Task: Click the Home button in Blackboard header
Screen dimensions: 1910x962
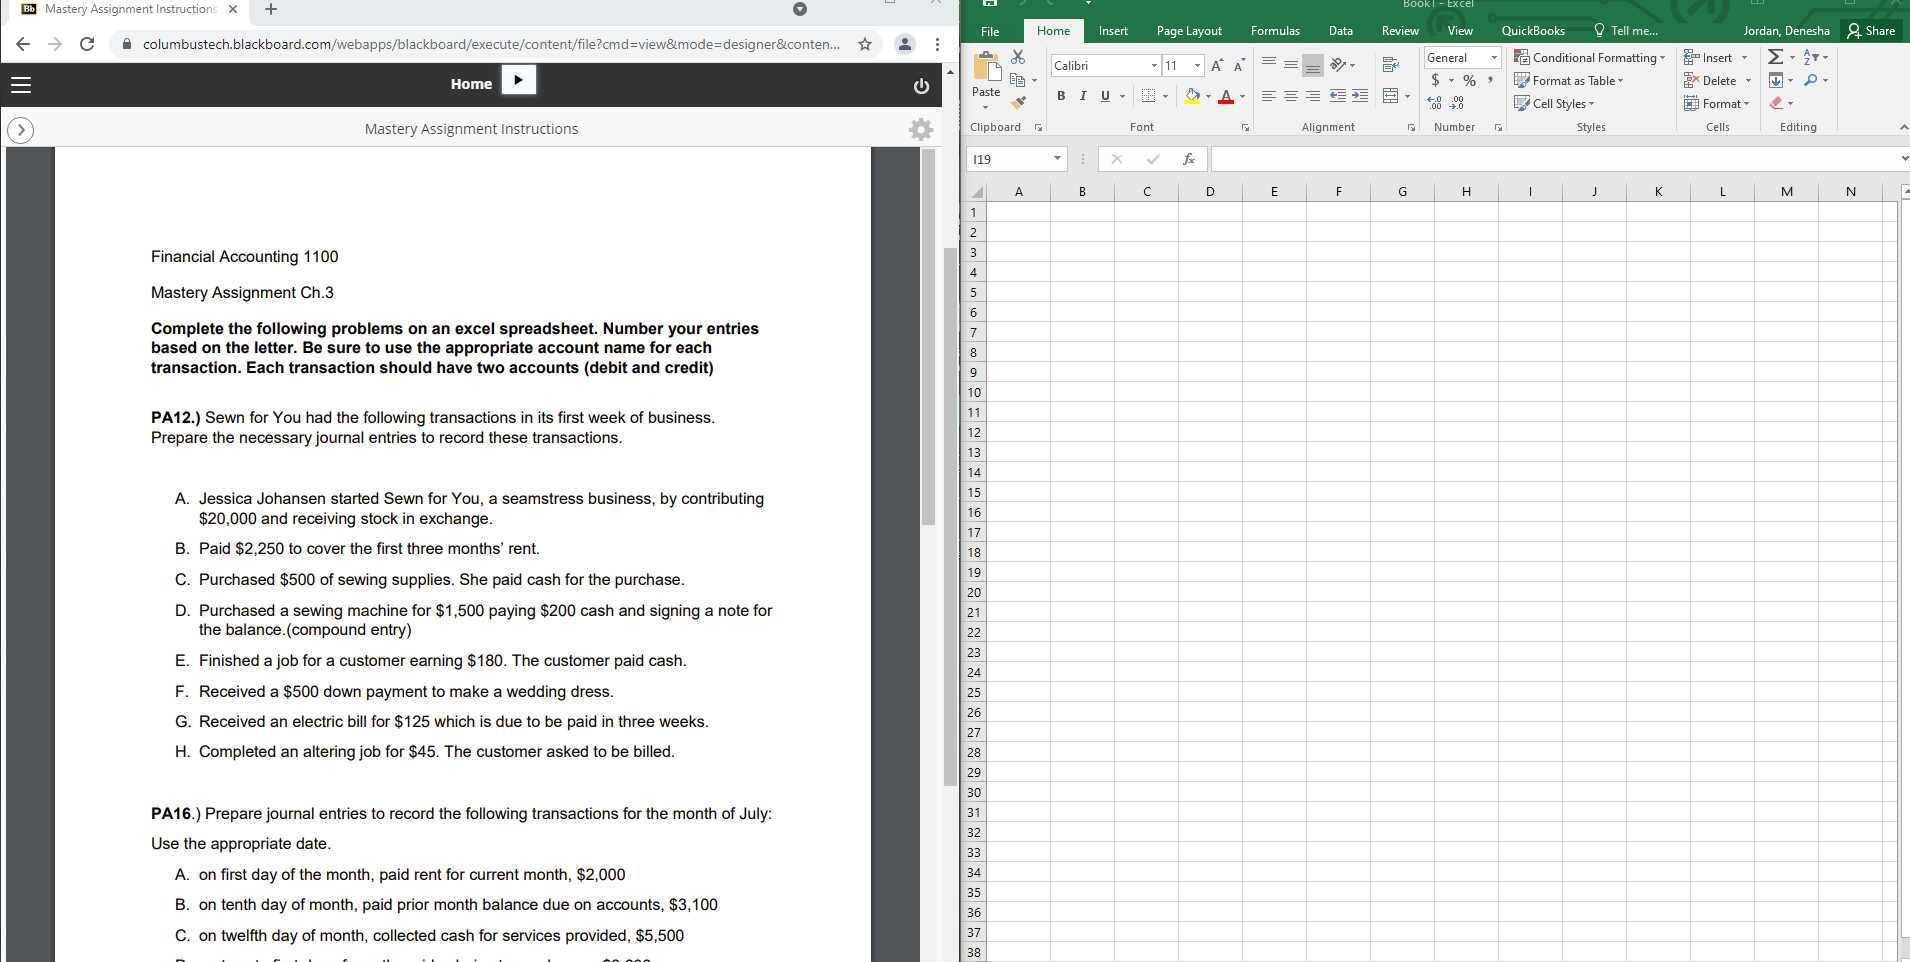Action: [471, 84]
